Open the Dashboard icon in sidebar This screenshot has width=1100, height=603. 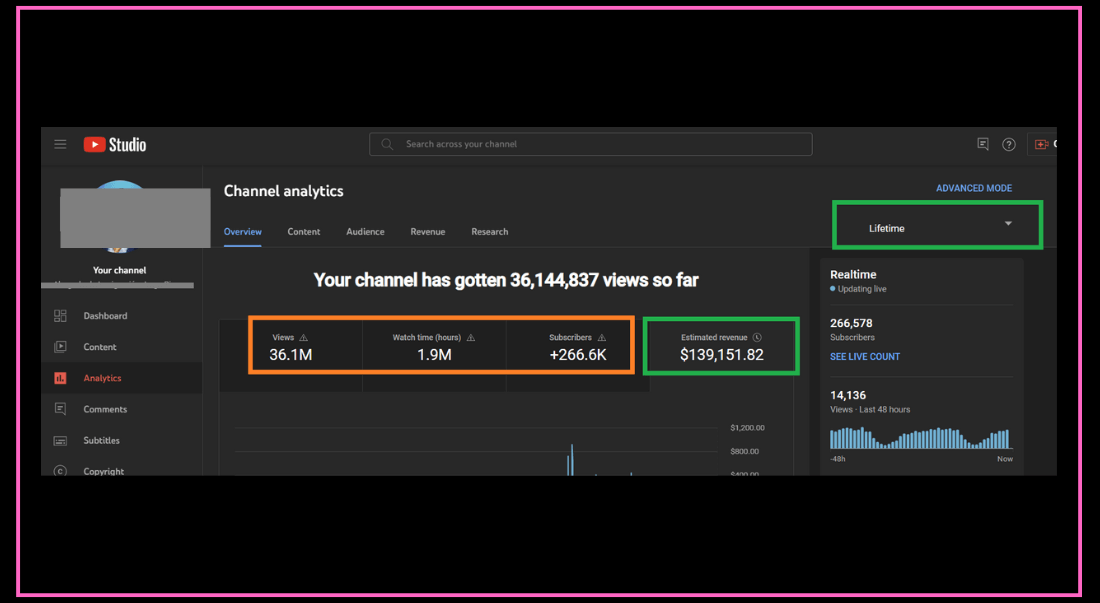coord(61,316)
